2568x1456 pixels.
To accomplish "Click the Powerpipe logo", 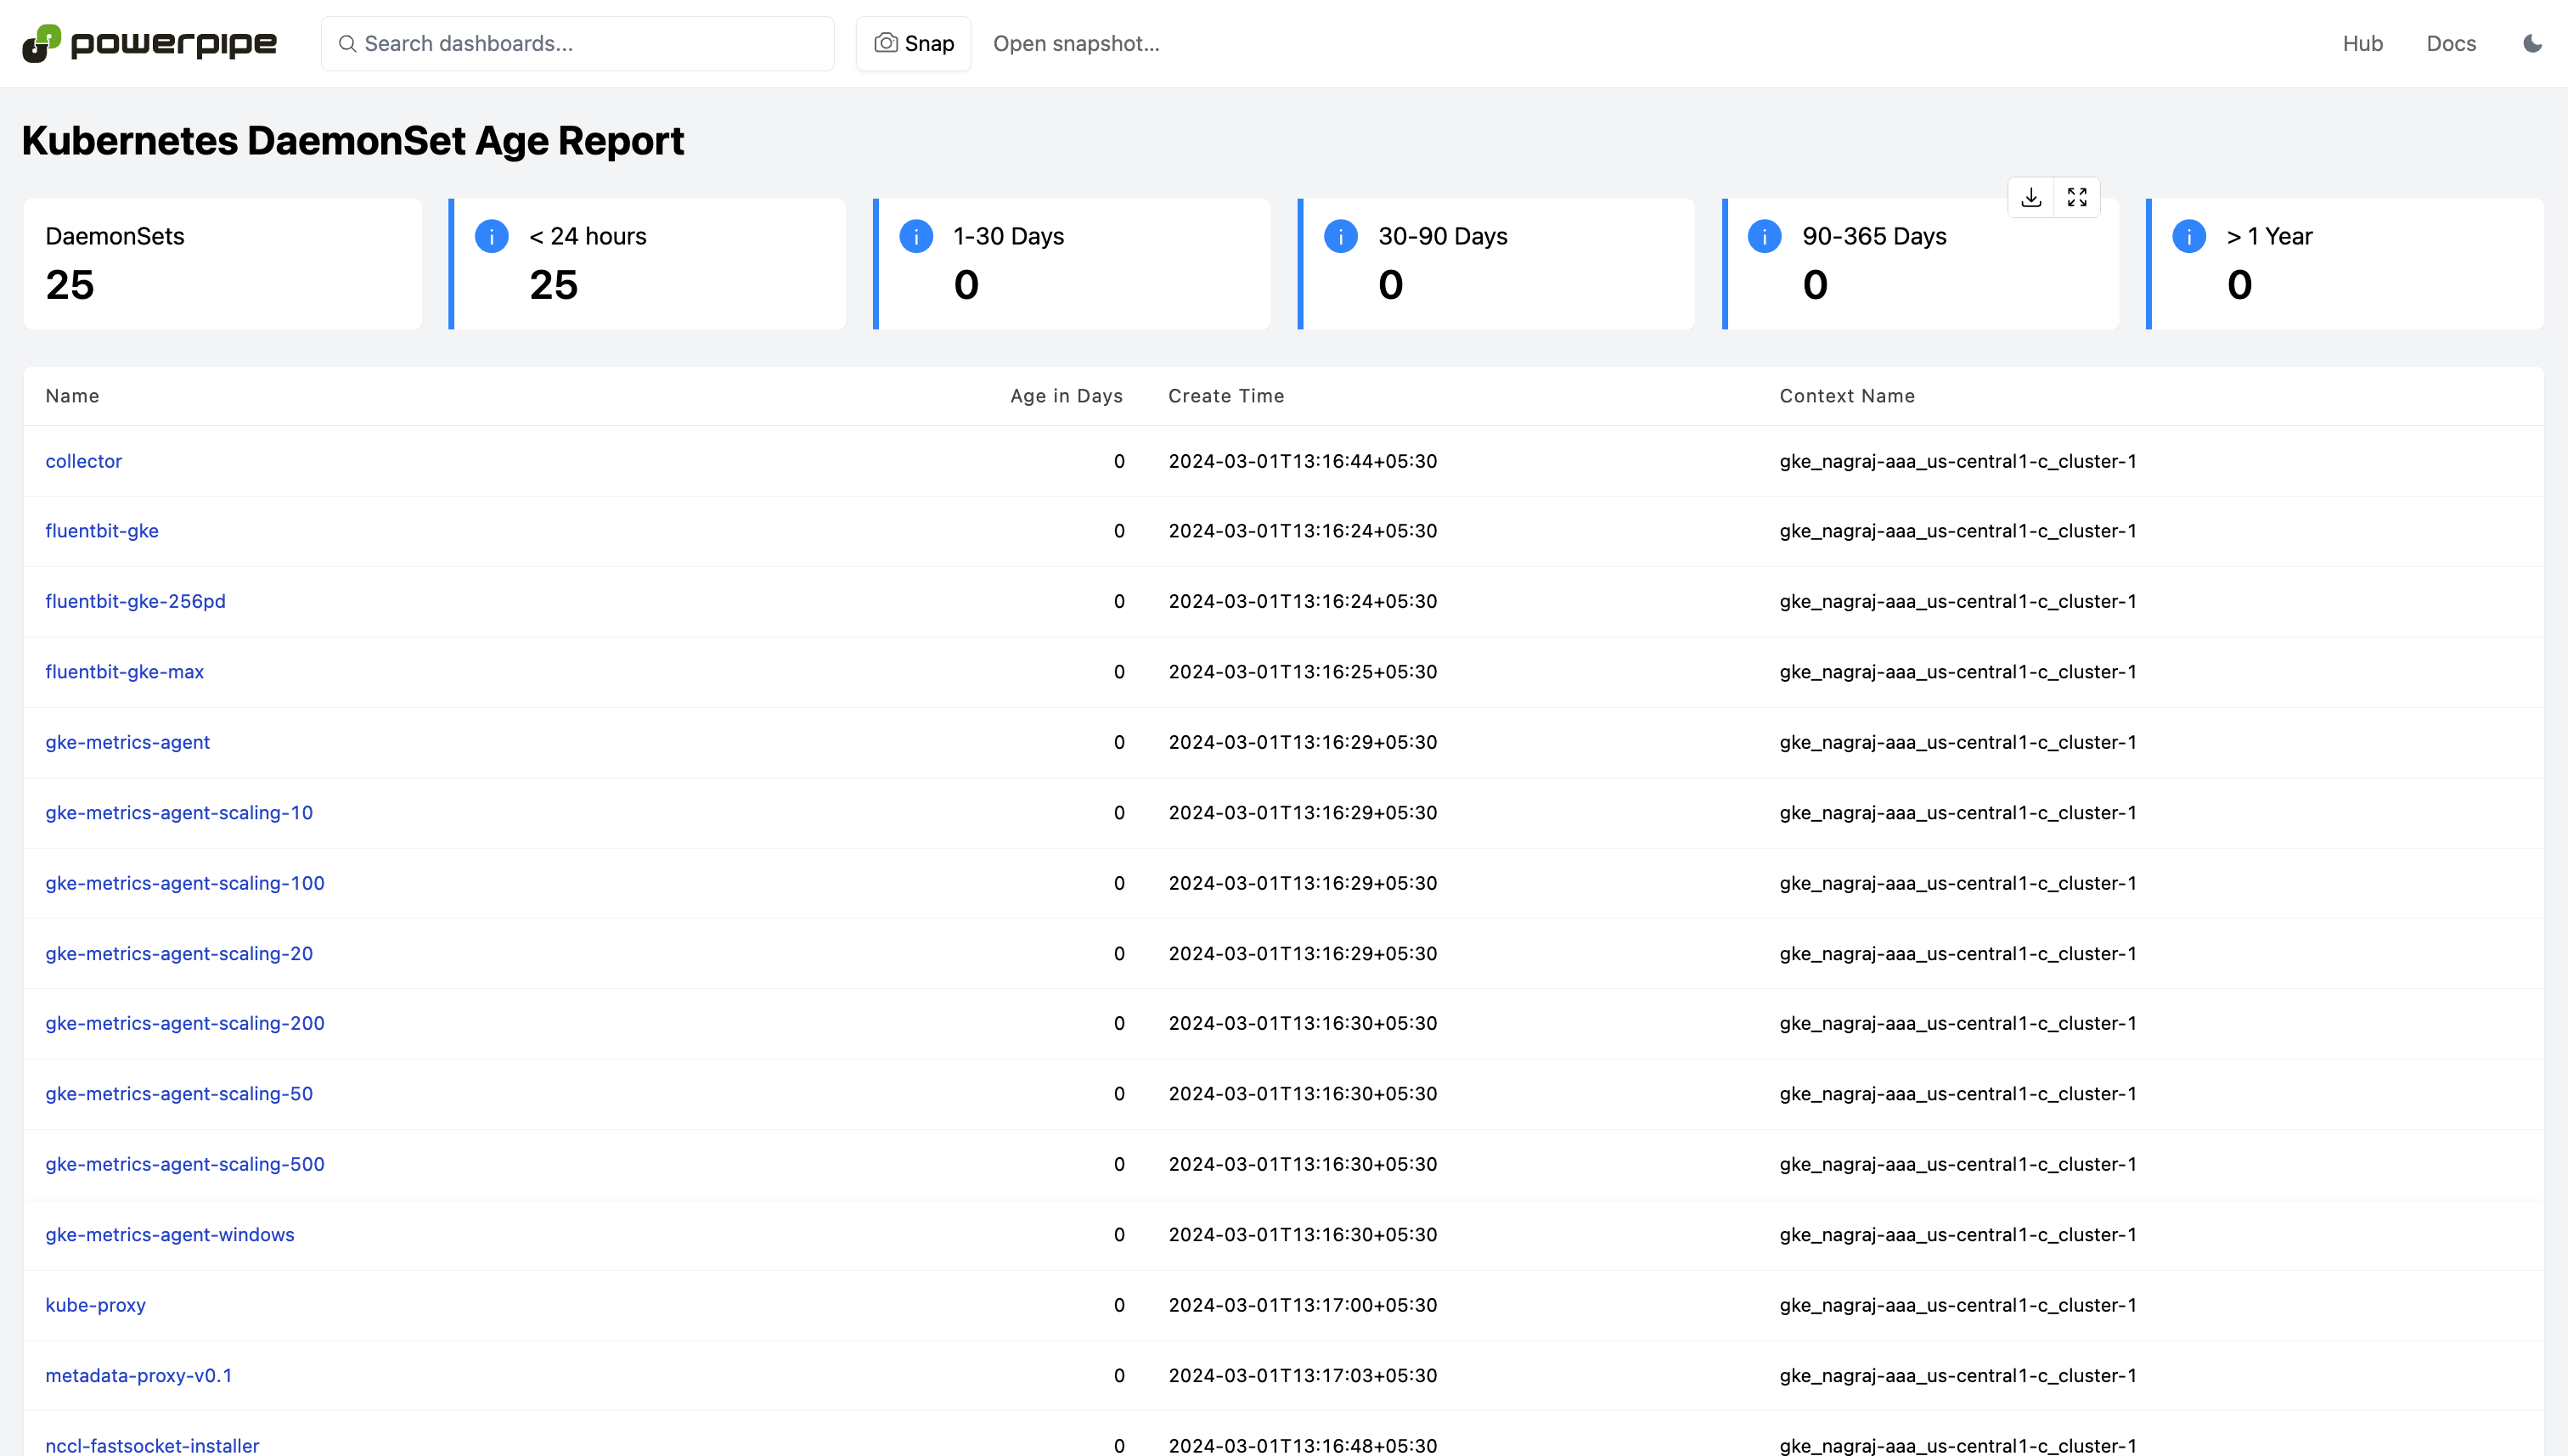I will pyautogui.click(x=150, y=43).
